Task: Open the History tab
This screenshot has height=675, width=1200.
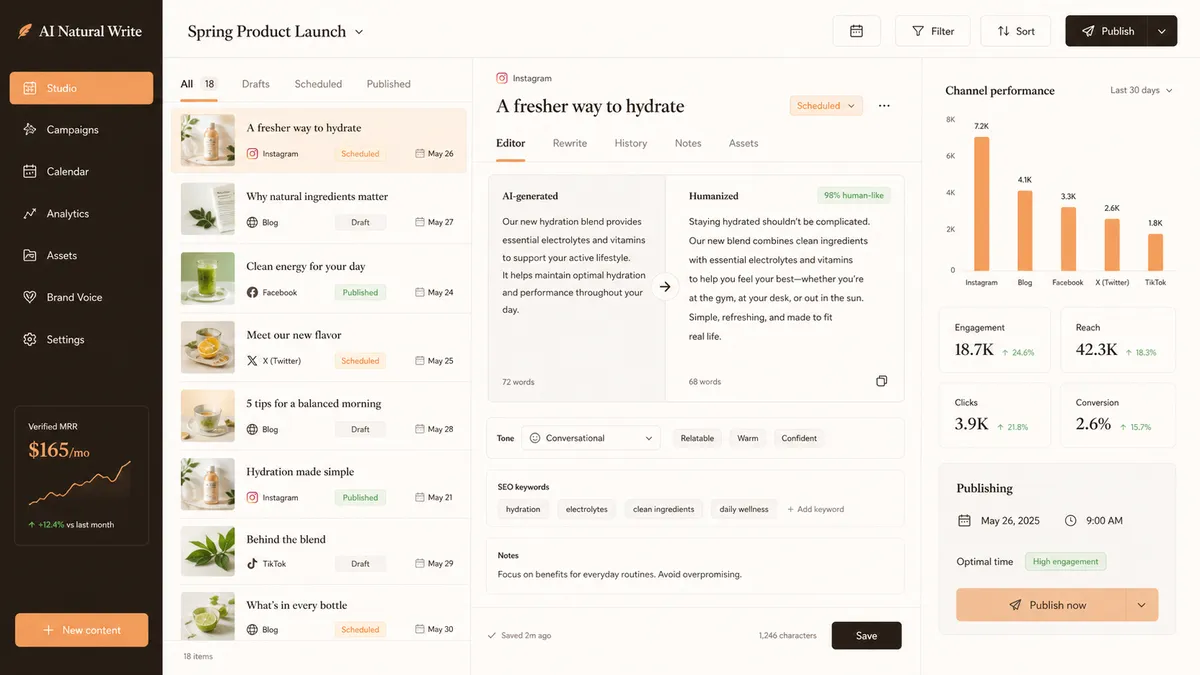Action: (631, 143)
